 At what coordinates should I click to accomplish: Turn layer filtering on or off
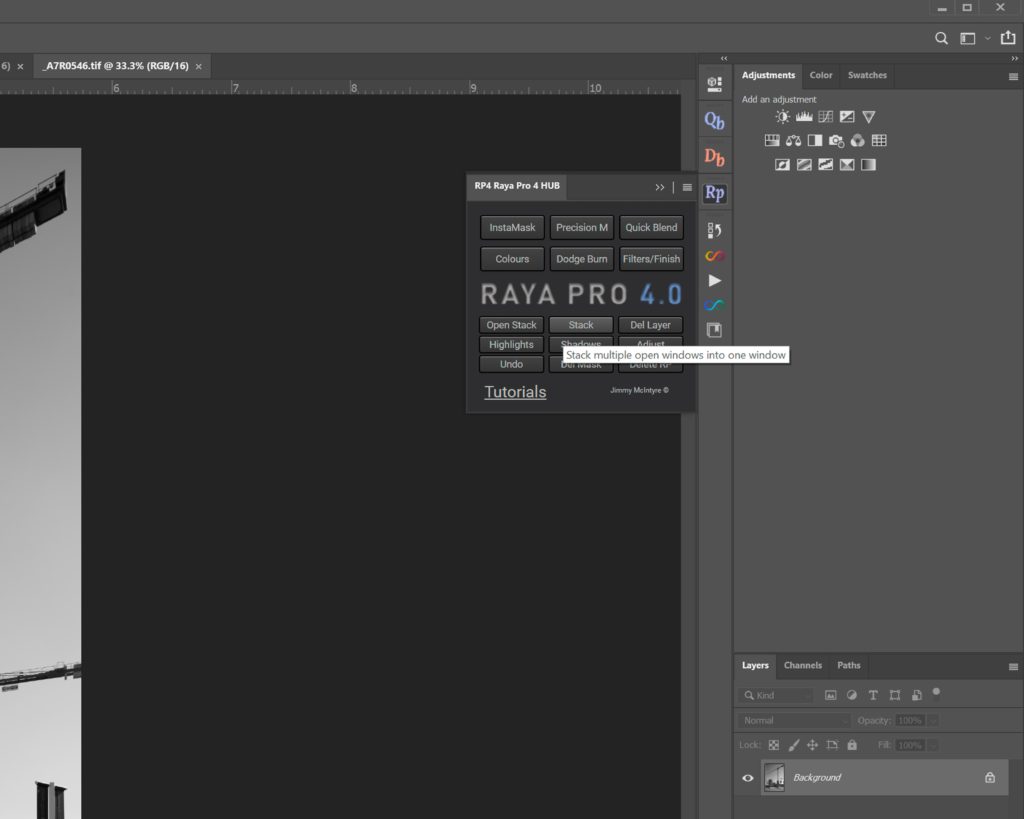tap(936, 692)
